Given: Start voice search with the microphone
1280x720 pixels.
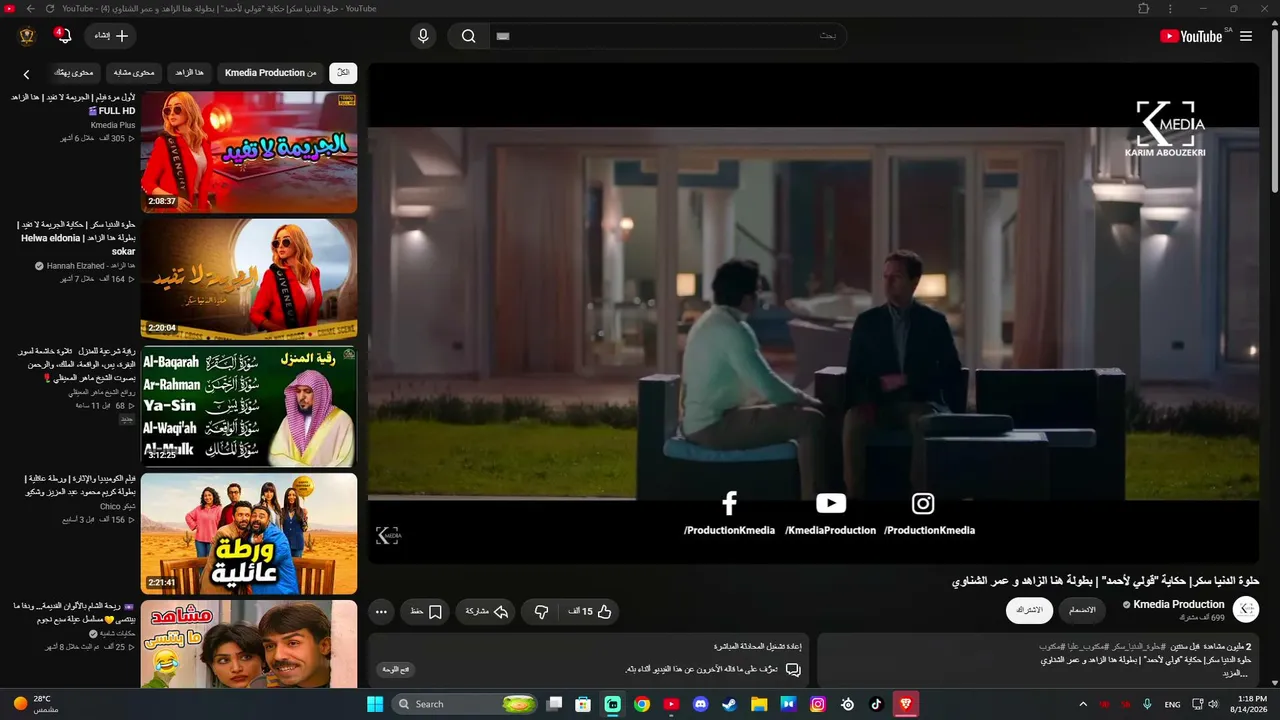Looking at the screenshot, I should pos(423,36).
